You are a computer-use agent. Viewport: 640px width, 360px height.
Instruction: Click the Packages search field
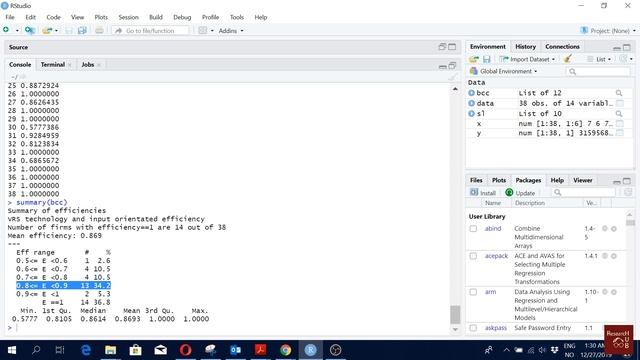tap(583, 192)
